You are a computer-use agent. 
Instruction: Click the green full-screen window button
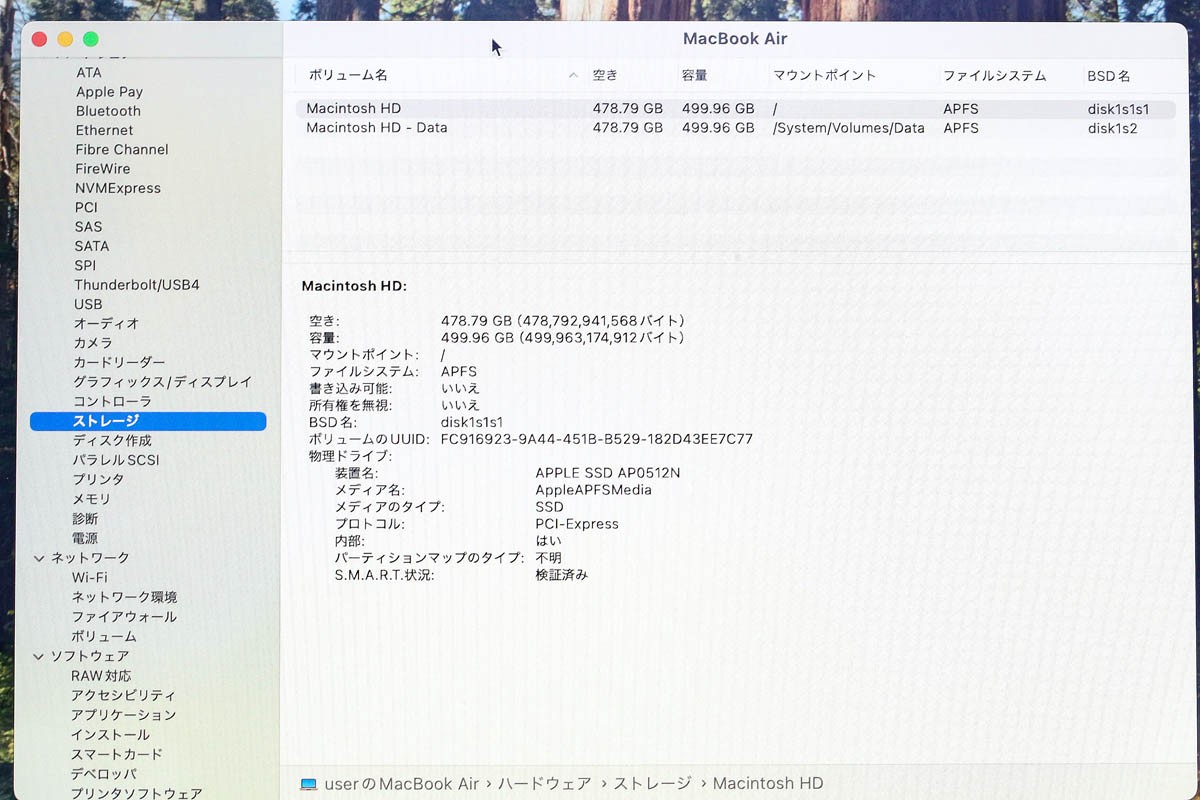[91, 39]
